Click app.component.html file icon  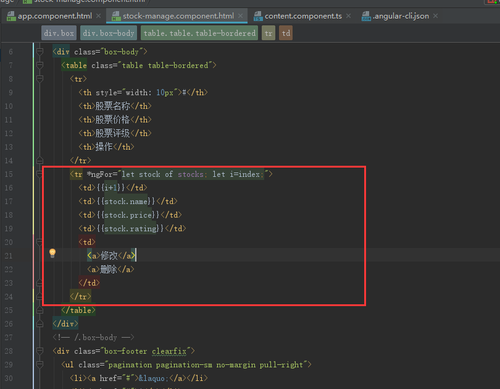click(x=11, y=16)
